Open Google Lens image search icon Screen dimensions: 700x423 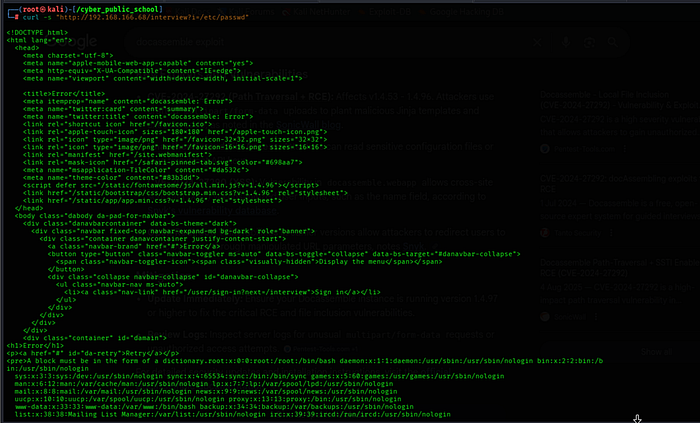[x=589, y=42]
